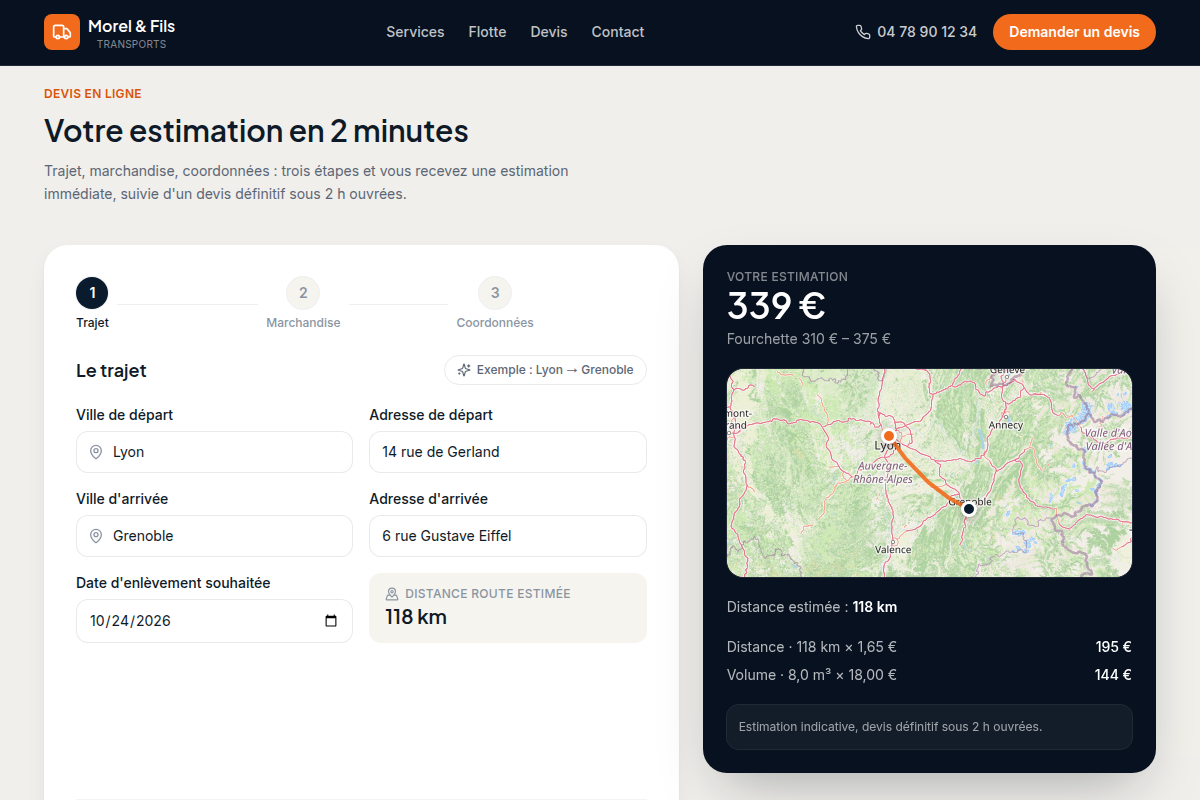The width and height of the screenshot is (1200, 800).
Task: Focus the Adresse de départ field
Action: point(508,452)
